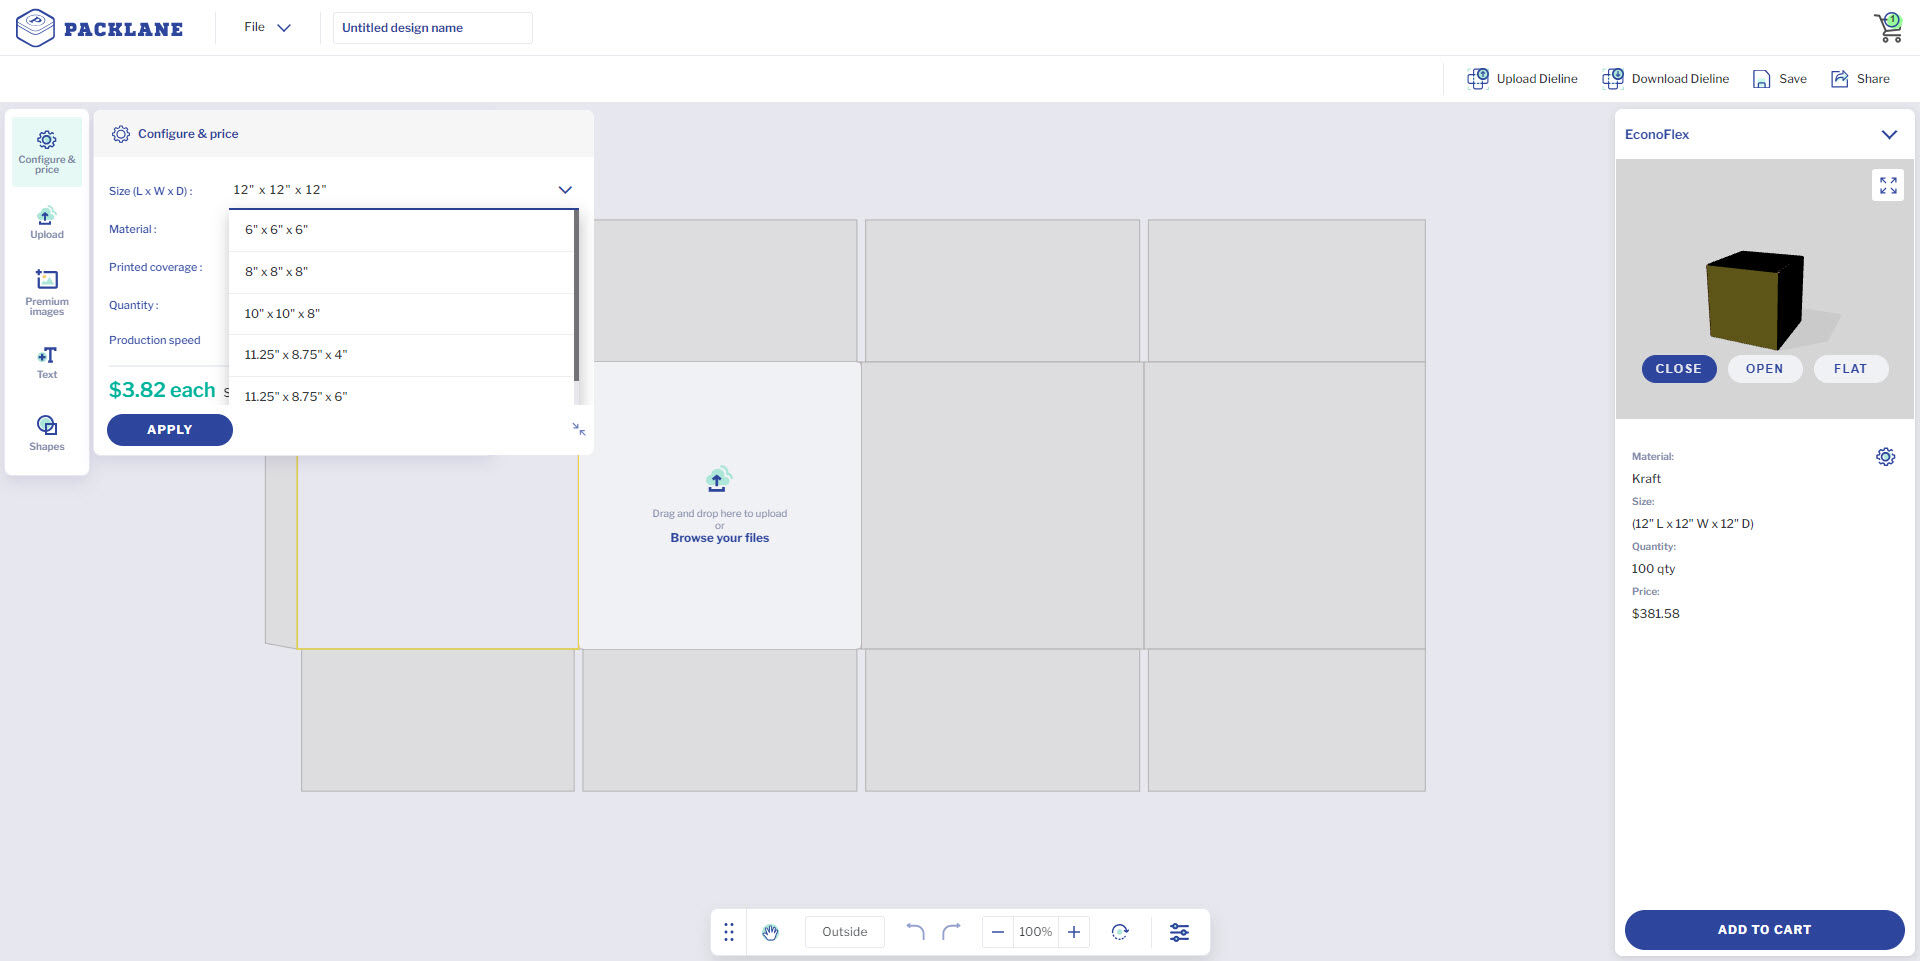The image size is (1920, 961).
Task: Expand the EconoFlex product dropdown
Action: pyautogui.click(x=1888, y=134)
